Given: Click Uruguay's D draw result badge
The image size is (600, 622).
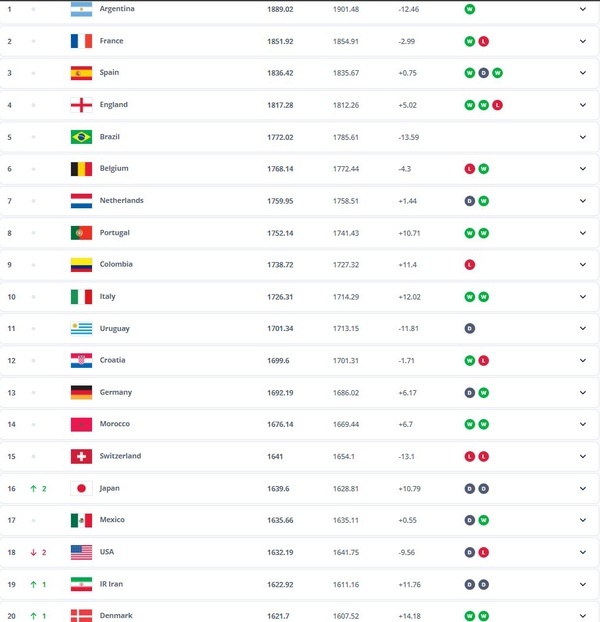Looking at the screenshot, I should tap(470, 328).
